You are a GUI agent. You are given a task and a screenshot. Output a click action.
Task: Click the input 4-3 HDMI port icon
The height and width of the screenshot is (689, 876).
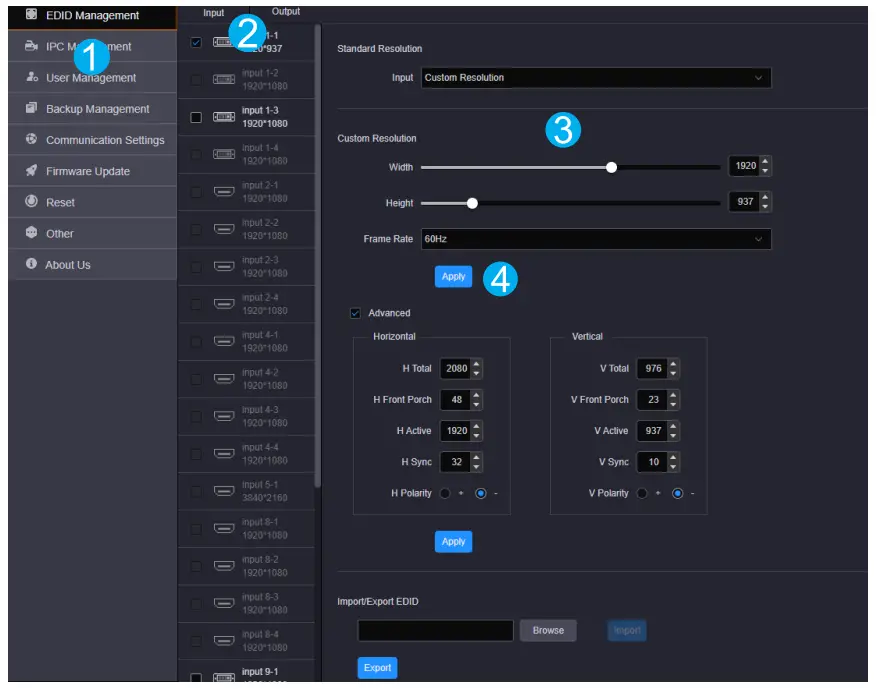pos(224,416)
